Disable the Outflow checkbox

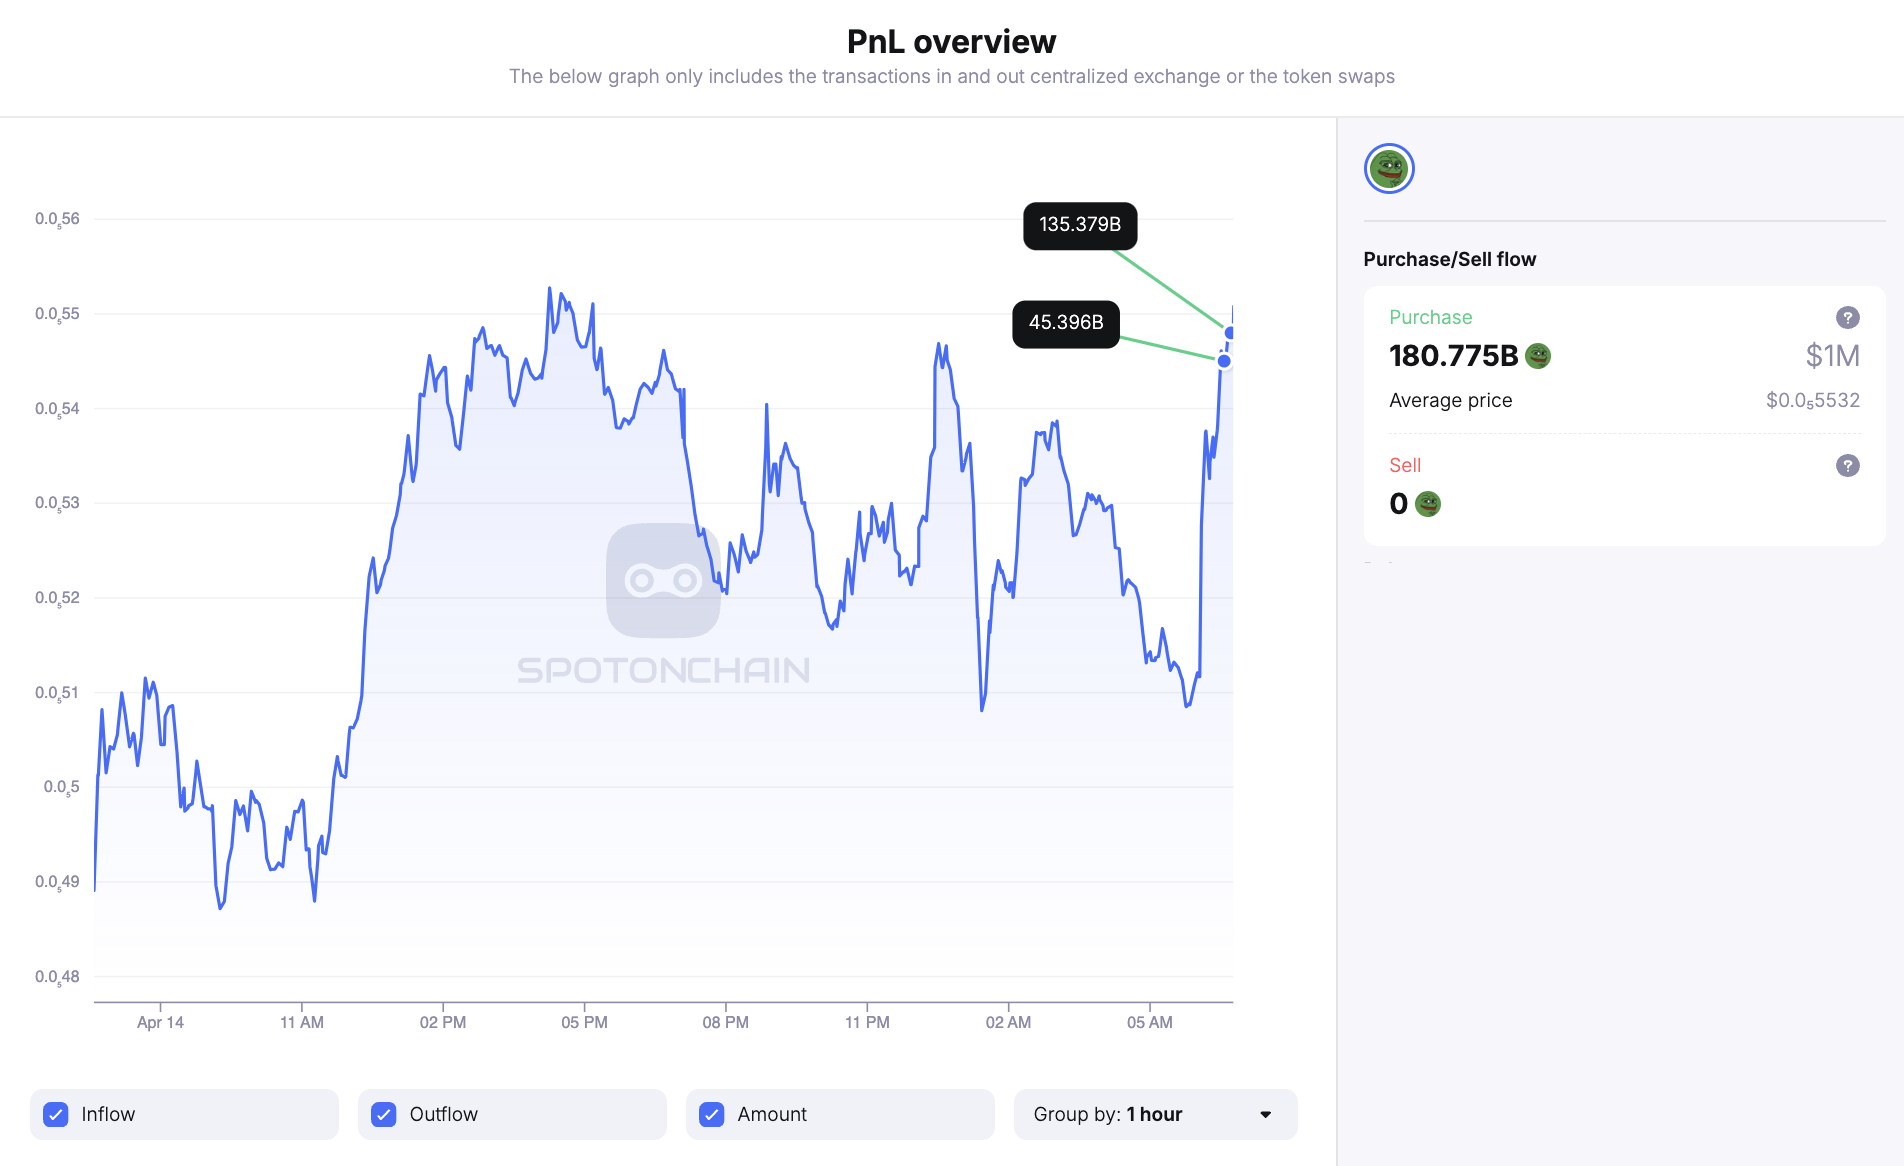pyautogui.click(x=383, y=1113)
